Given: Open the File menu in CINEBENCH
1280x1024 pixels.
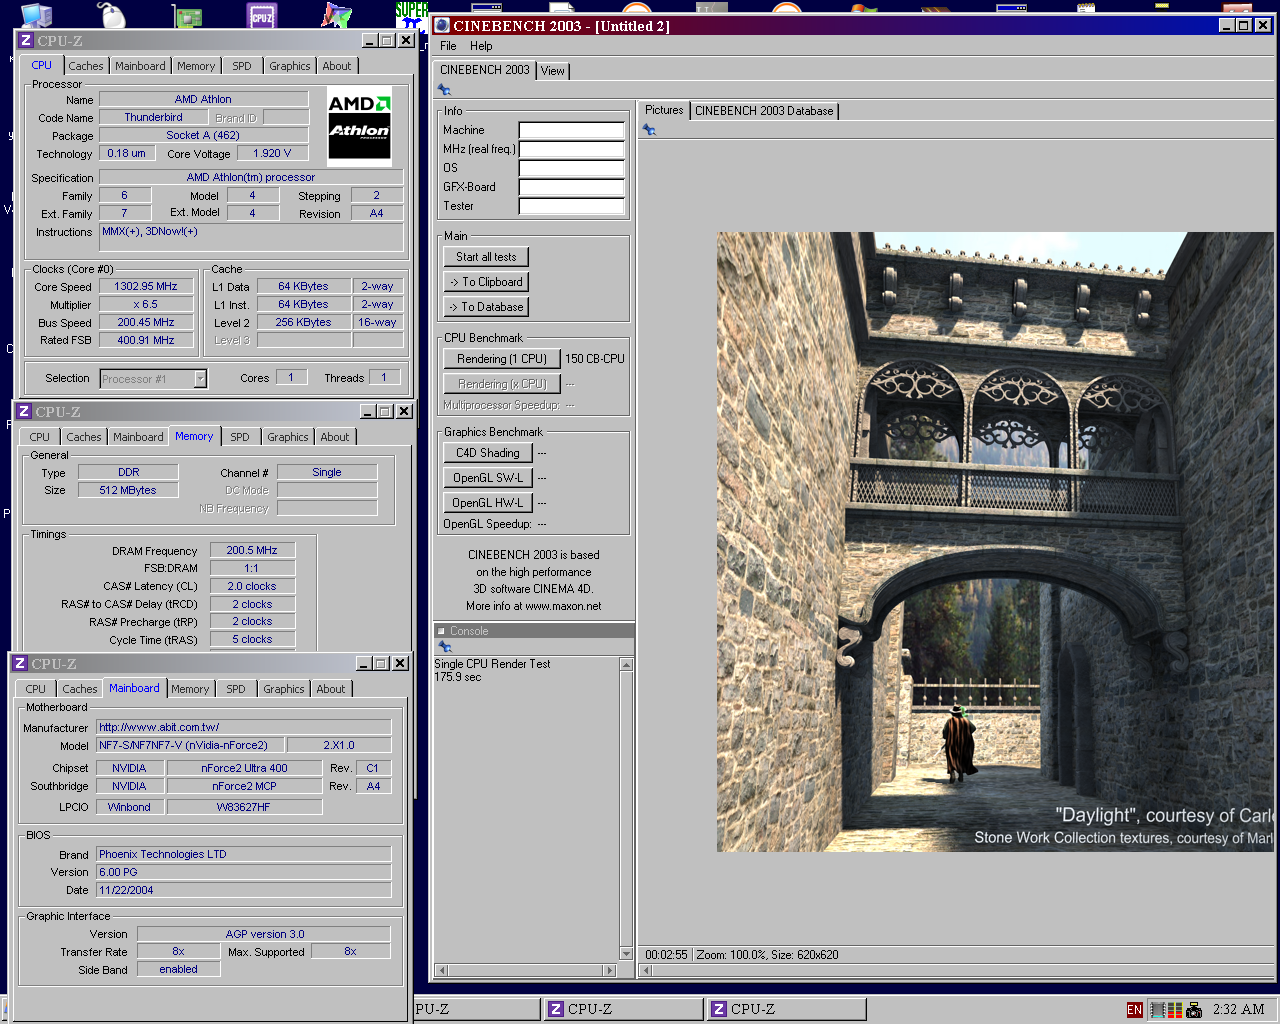Looking at the screenshot, I should 448,46.
